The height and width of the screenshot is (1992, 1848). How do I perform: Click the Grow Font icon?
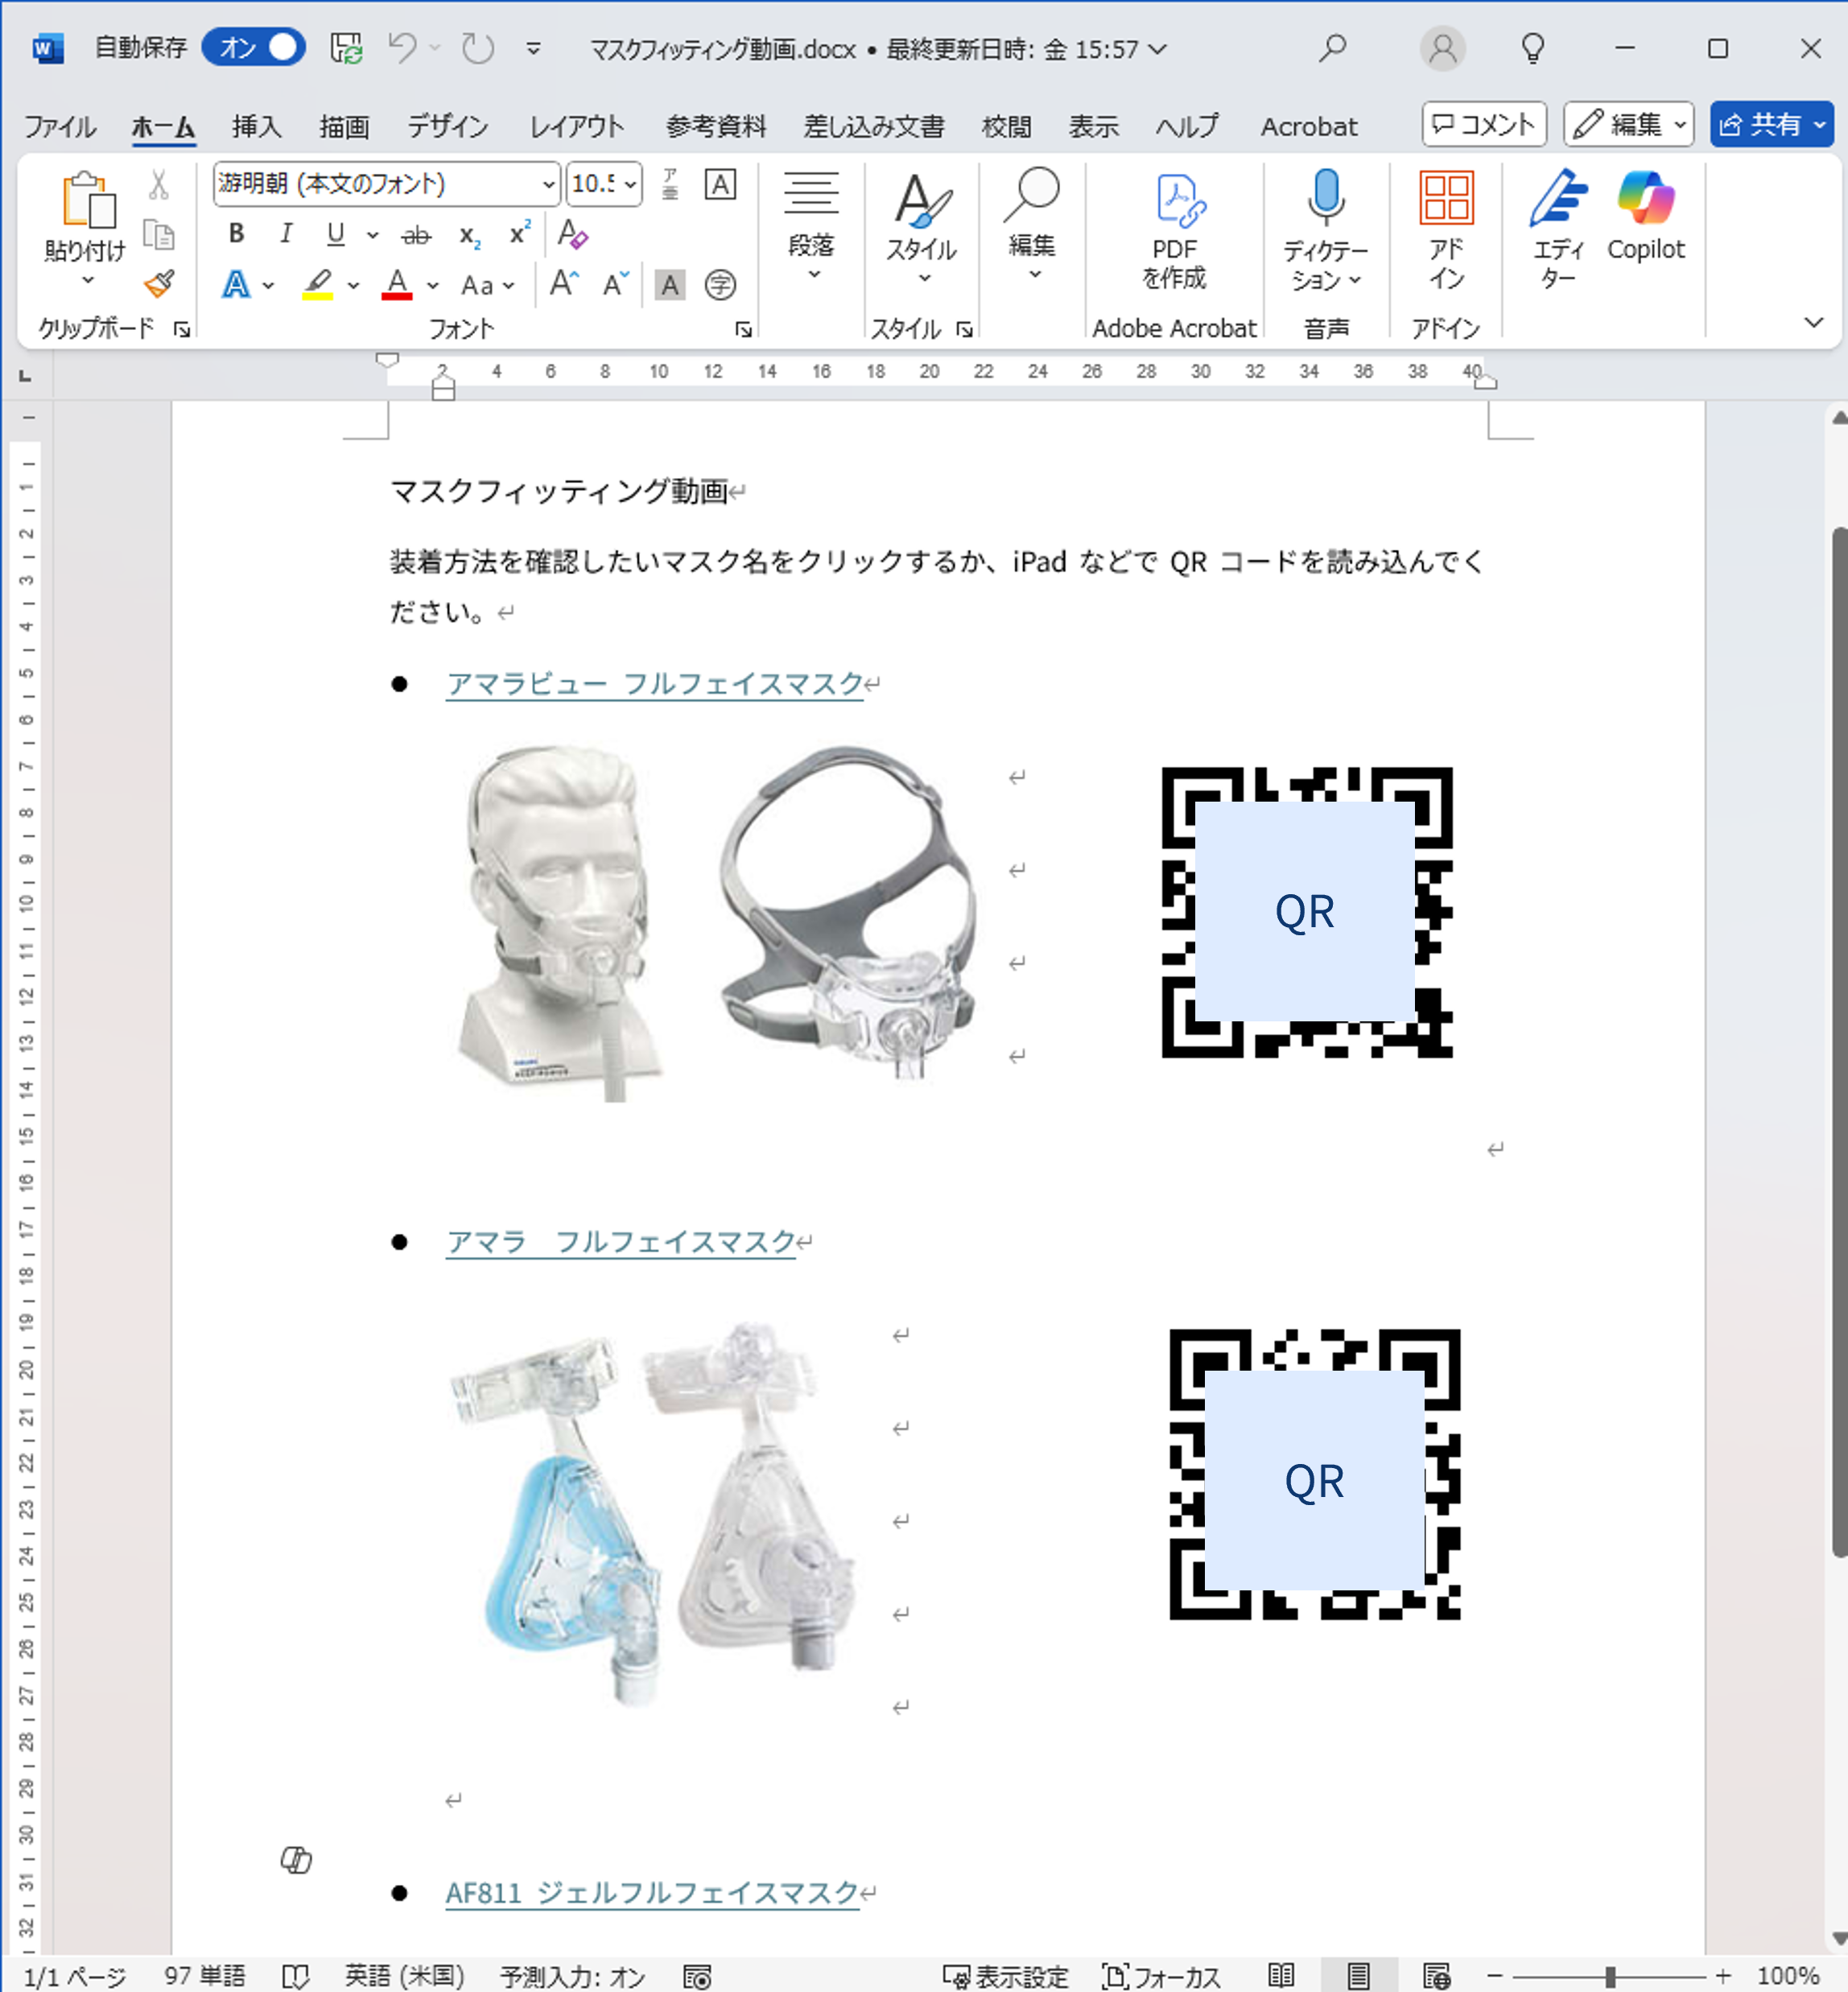pyautogui.click(x=564, y=284)
